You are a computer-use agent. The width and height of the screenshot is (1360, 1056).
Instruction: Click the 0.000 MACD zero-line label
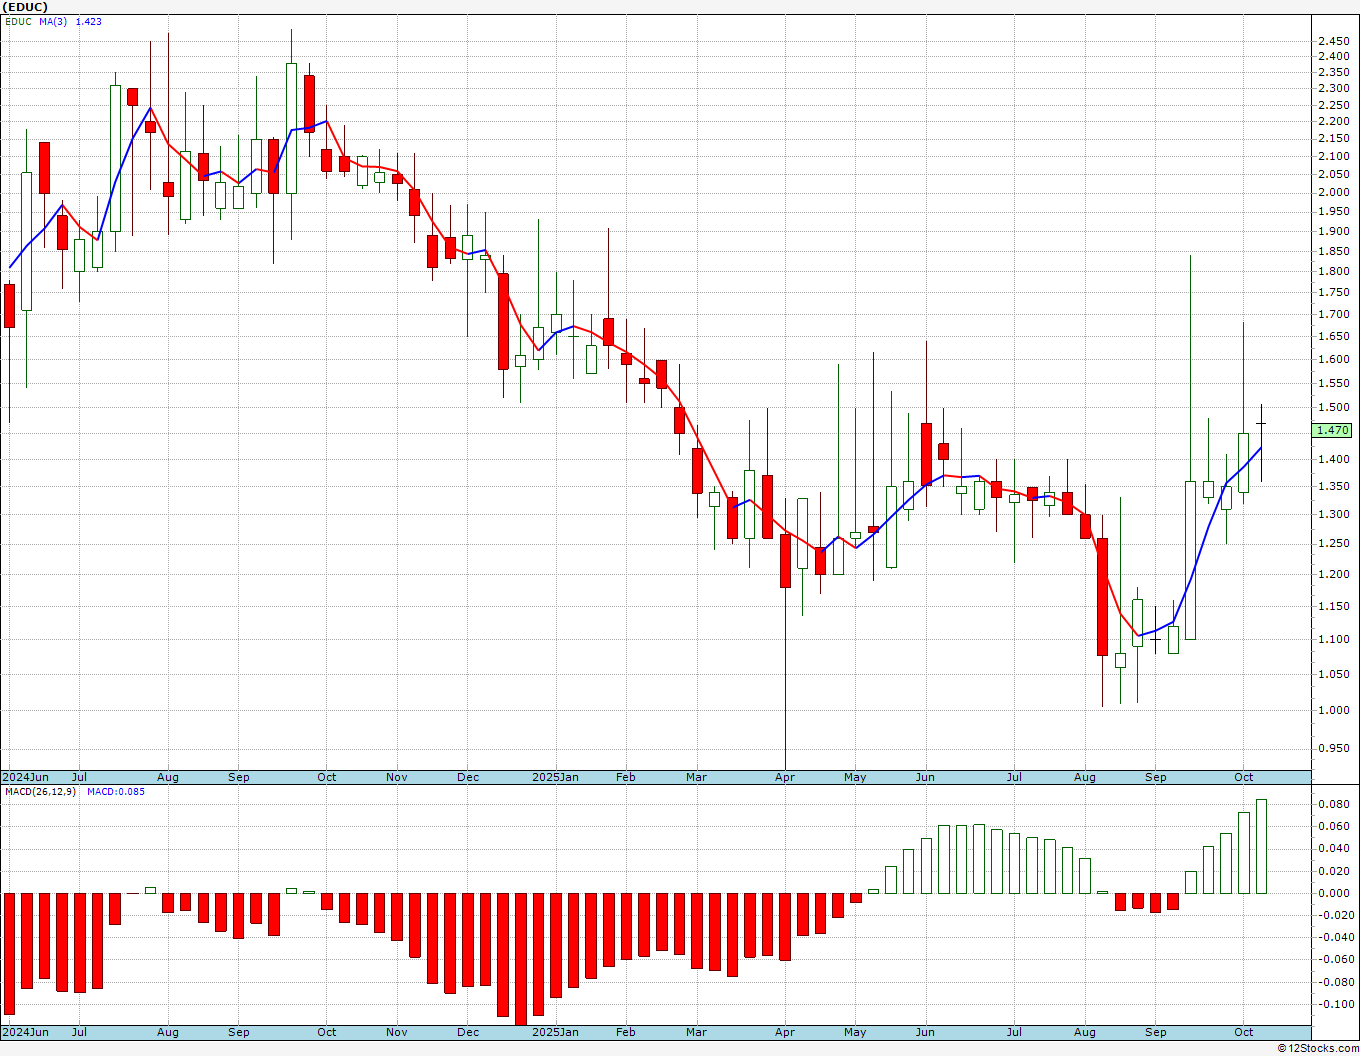[x=1333, y=893]
